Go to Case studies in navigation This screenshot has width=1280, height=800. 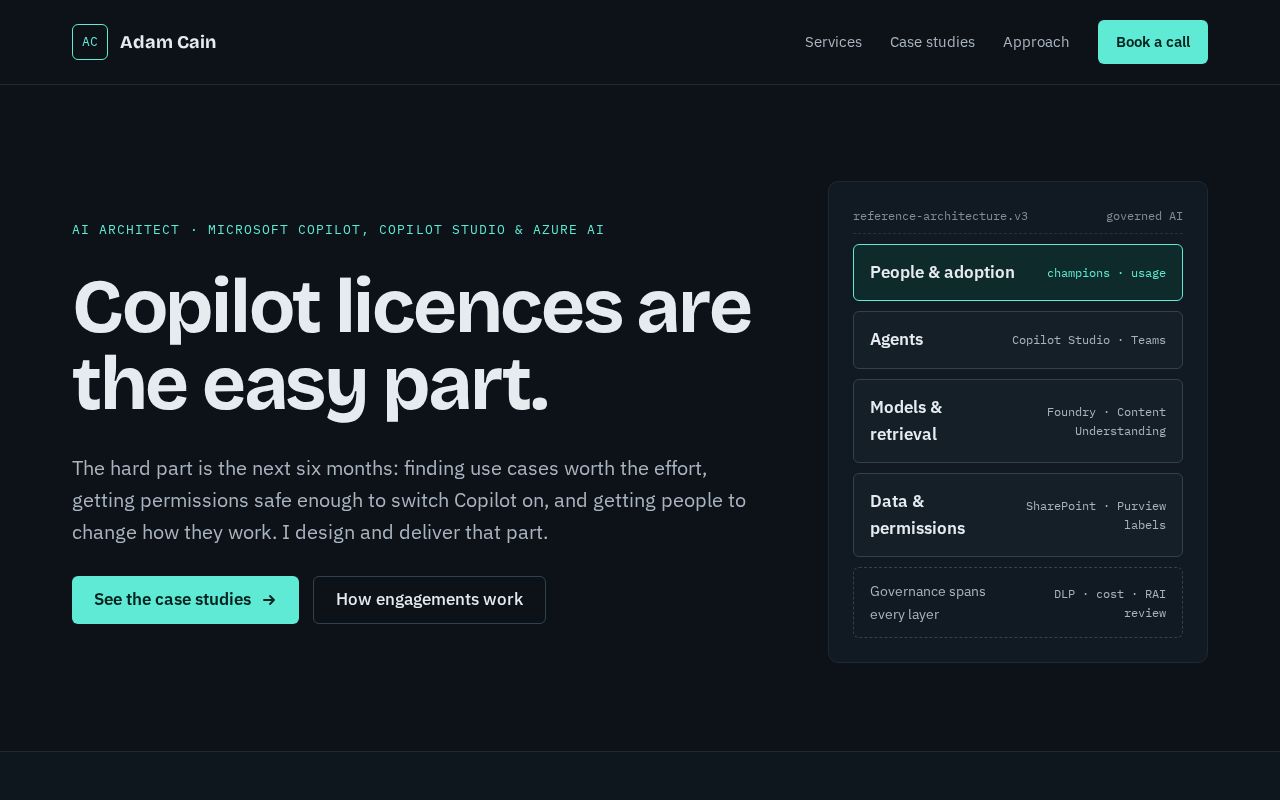pyautogui.click(x=932, y=42)
